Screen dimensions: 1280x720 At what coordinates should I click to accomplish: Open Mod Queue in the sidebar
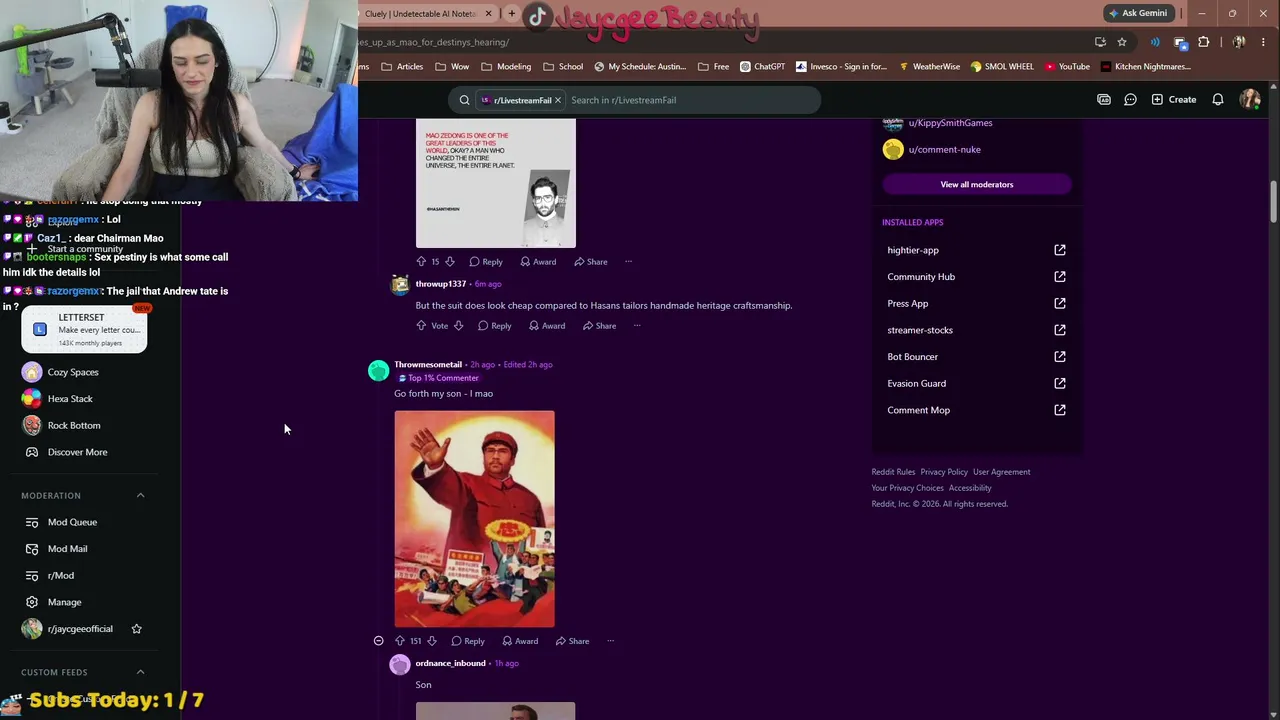tap(72, 522)
